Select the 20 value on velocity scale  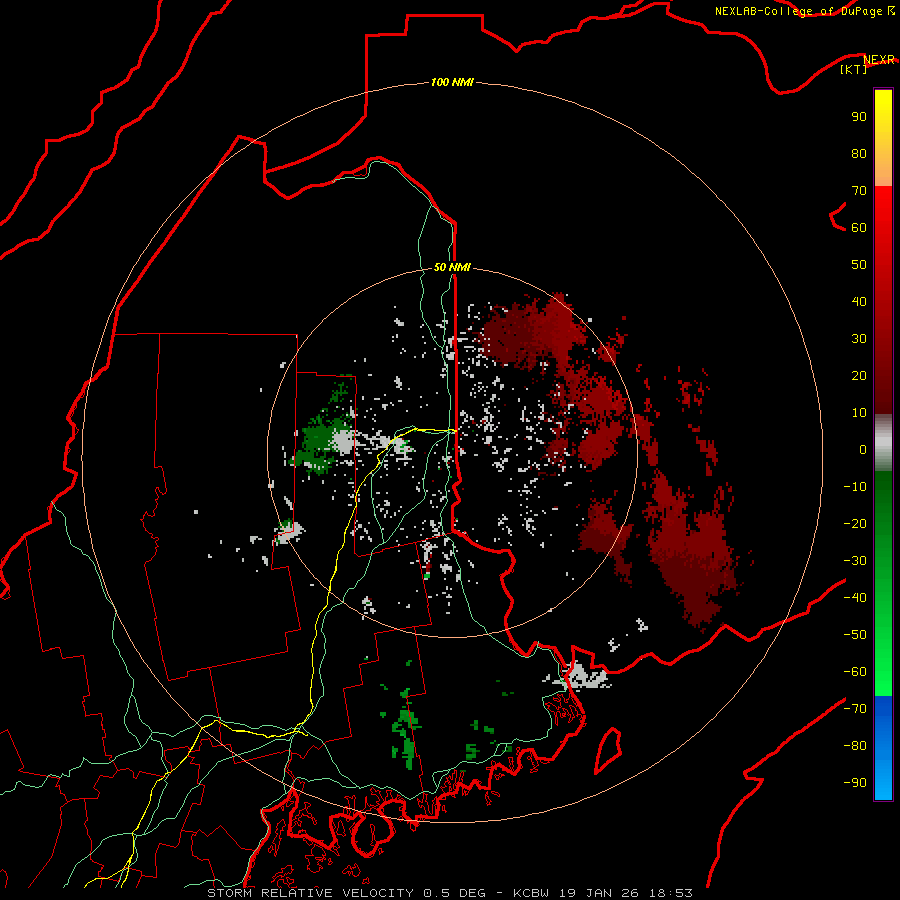(859, 375)
